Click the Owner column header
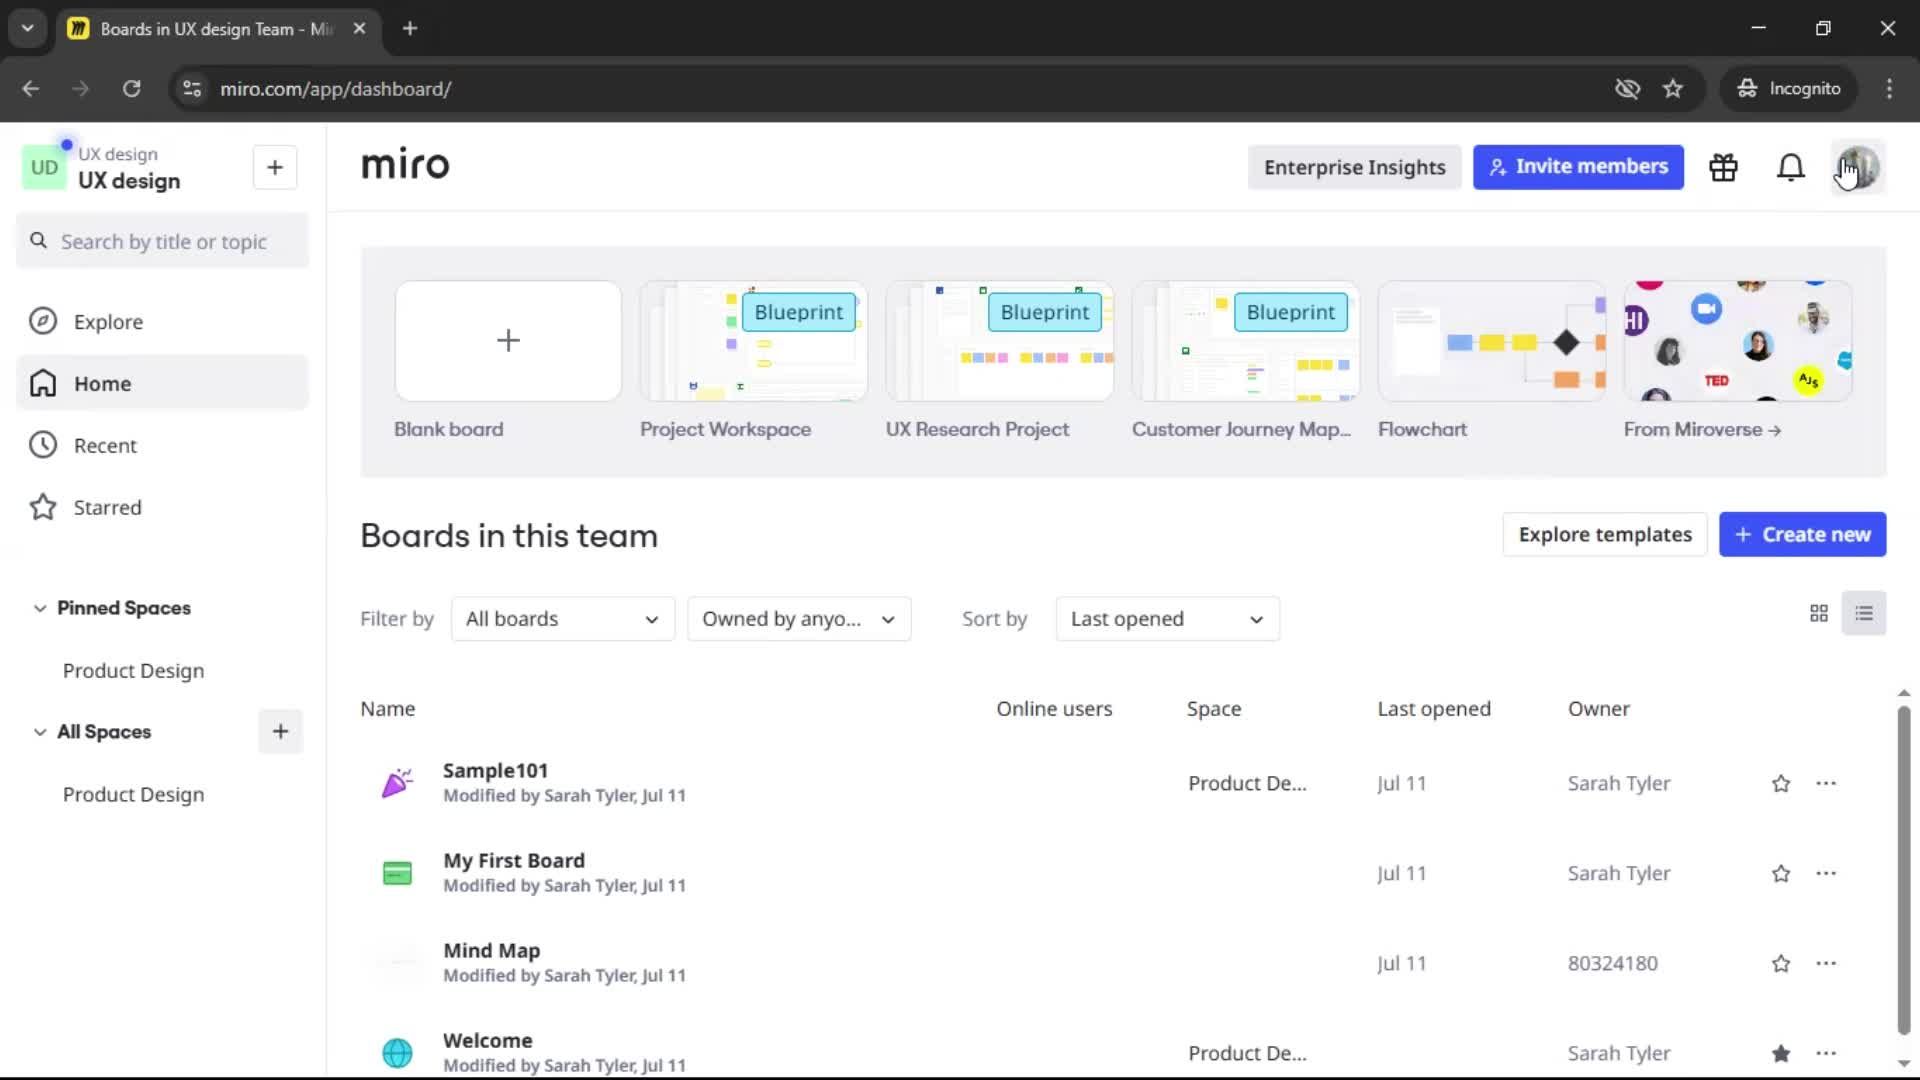Screen dimensions: 1920x1080 [1598, 709]
